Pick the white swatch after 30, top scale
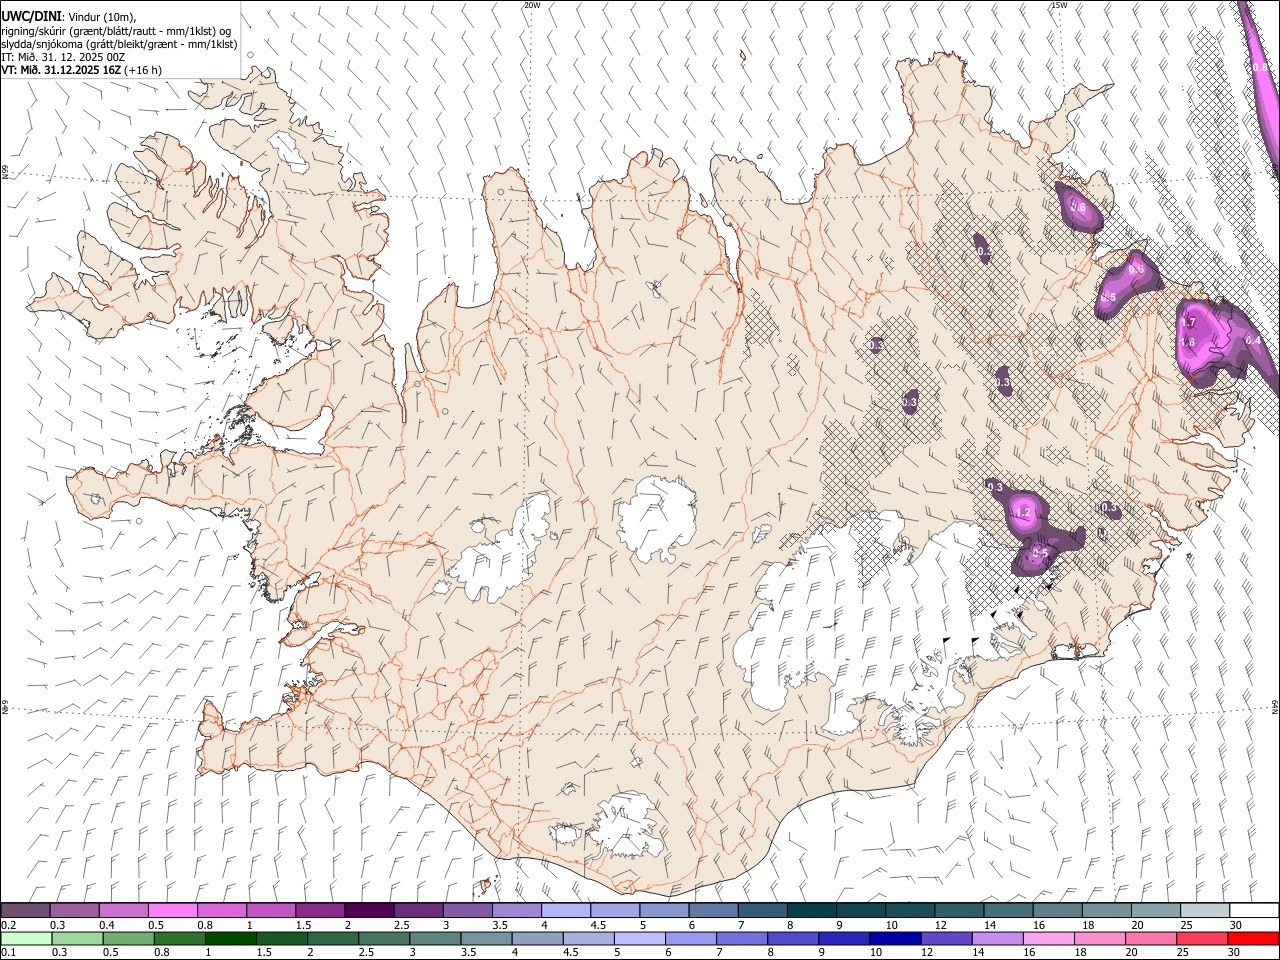The height and width of the screenshot is (960, 1280). 1254,911
